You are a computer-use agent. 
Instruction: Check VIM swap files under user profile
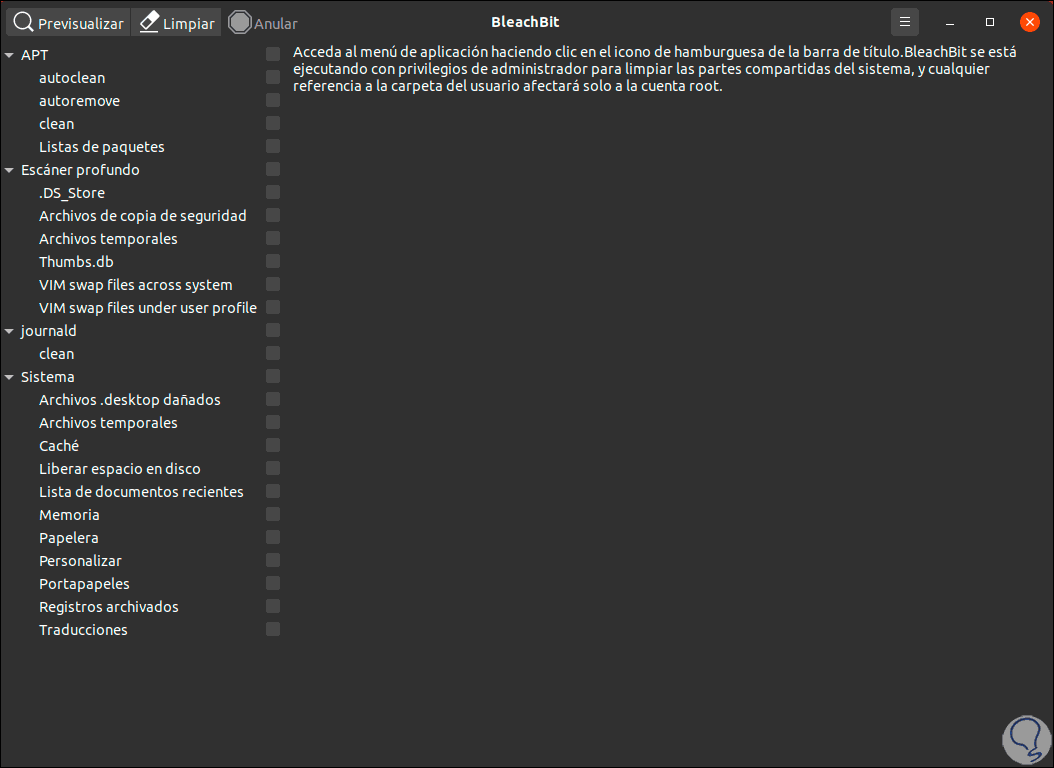pos(273,307)
